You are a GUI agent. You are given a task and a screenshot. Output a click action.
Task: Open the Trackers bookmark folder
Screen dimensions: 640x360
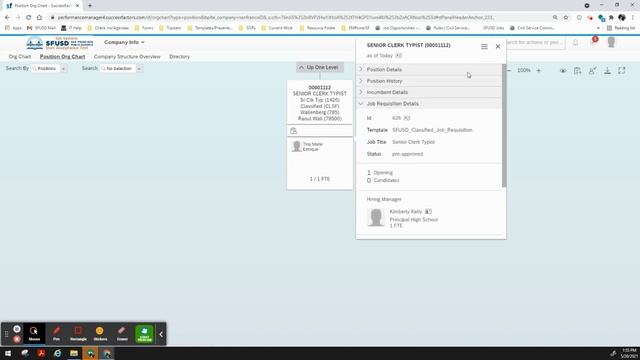[x=170, y=28]
